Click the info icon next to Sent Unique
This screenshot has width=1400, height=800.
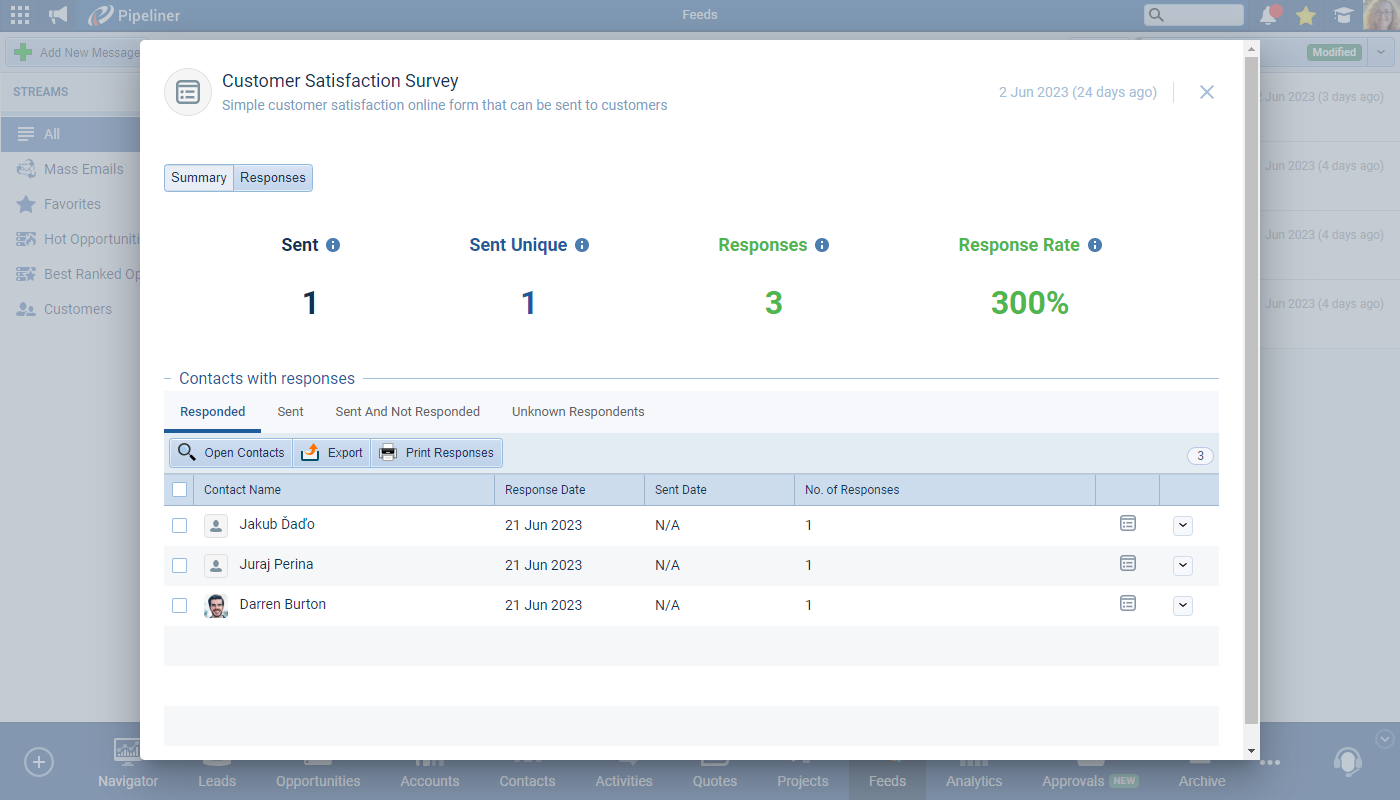582,245
